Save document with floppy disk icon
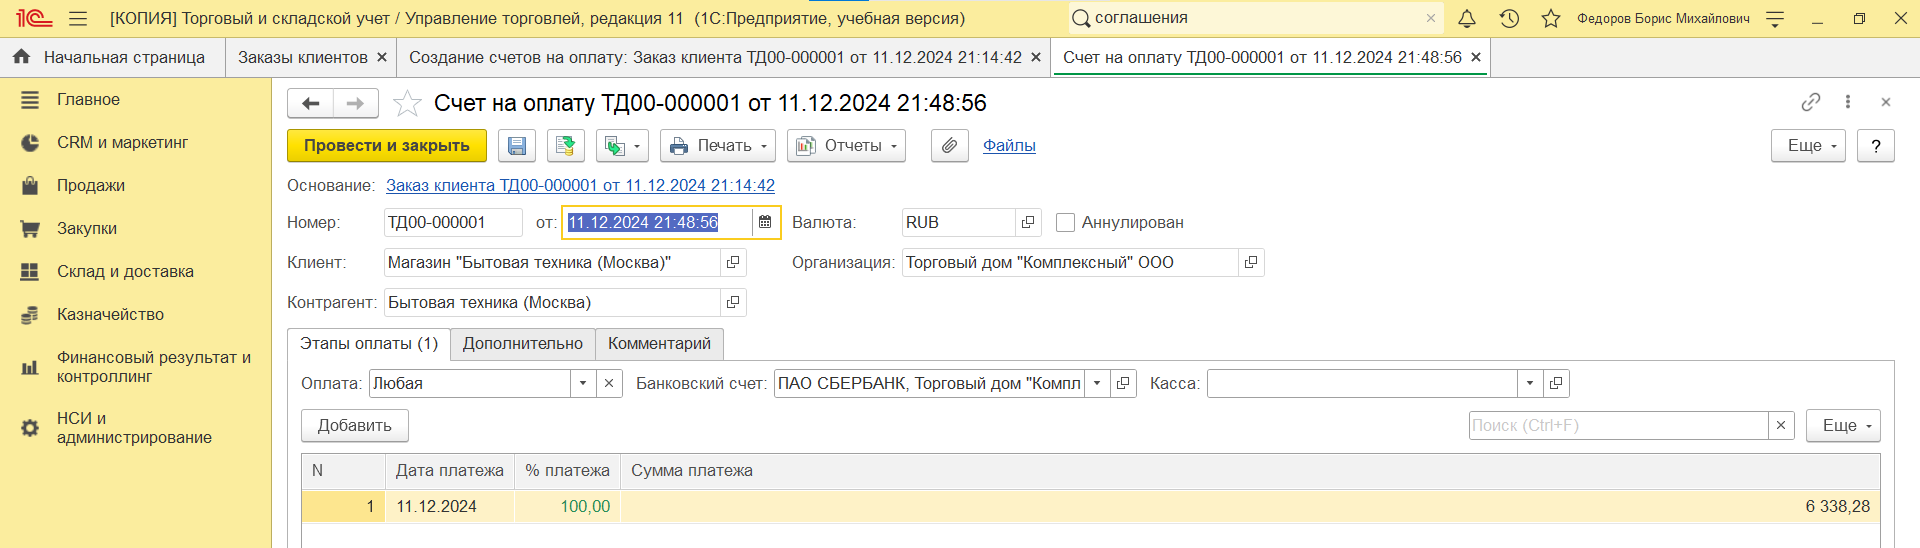 click(517, 146)
